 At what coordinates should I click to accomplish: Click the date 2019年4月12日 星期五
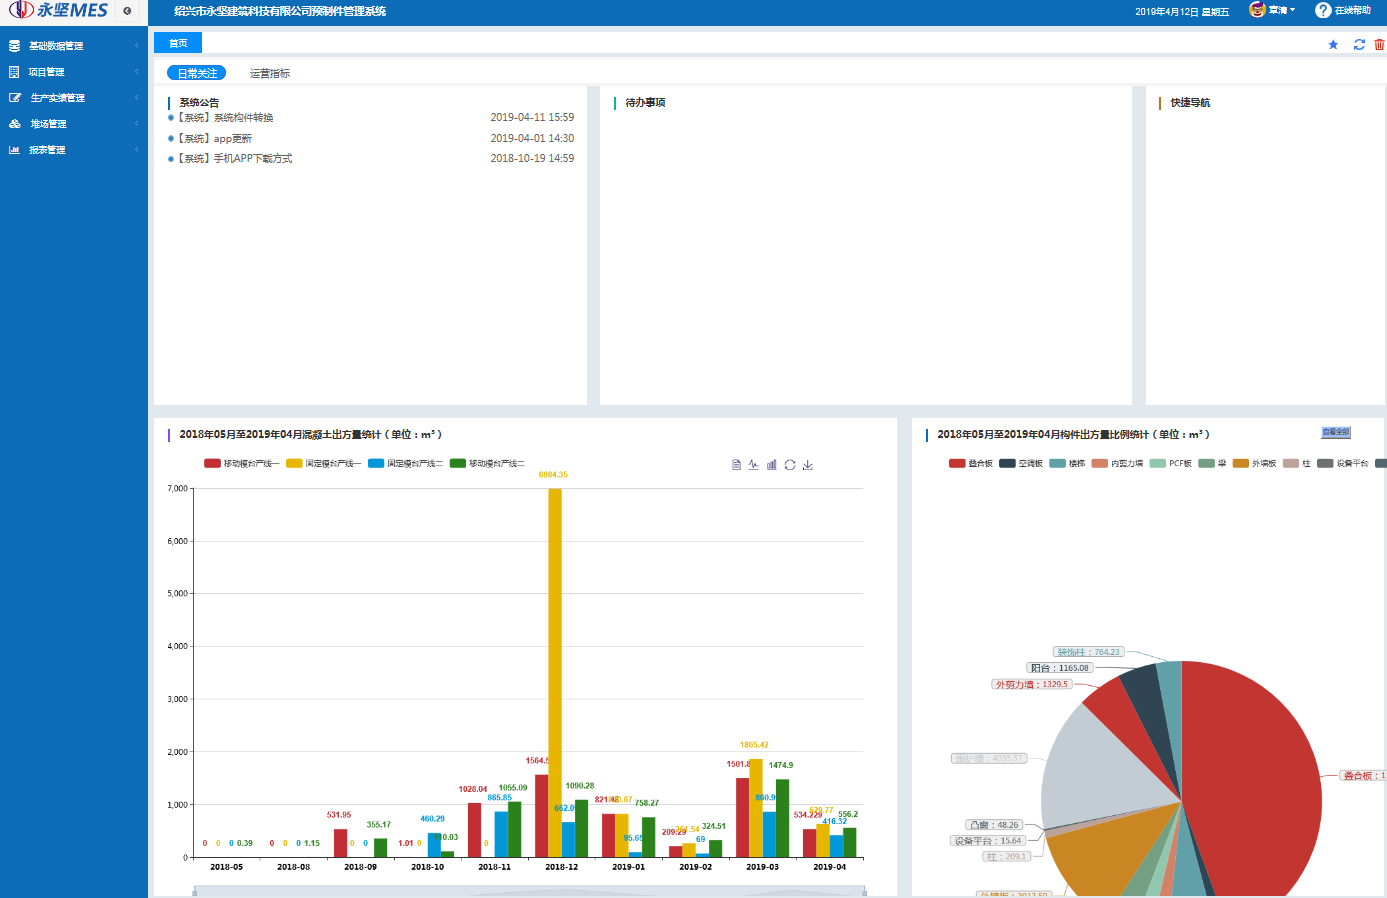tap(1182, 12)
